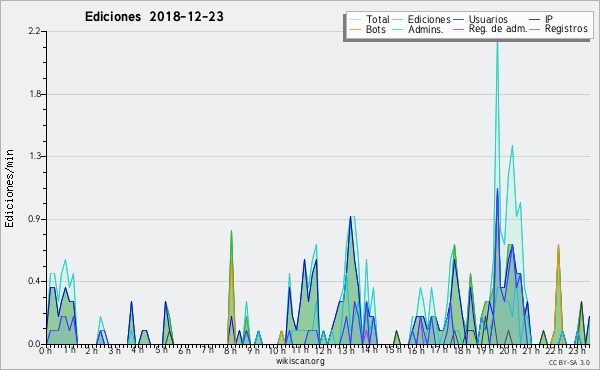
Task: Click the '12 h' x-axis label
Action: click(323, 350)
